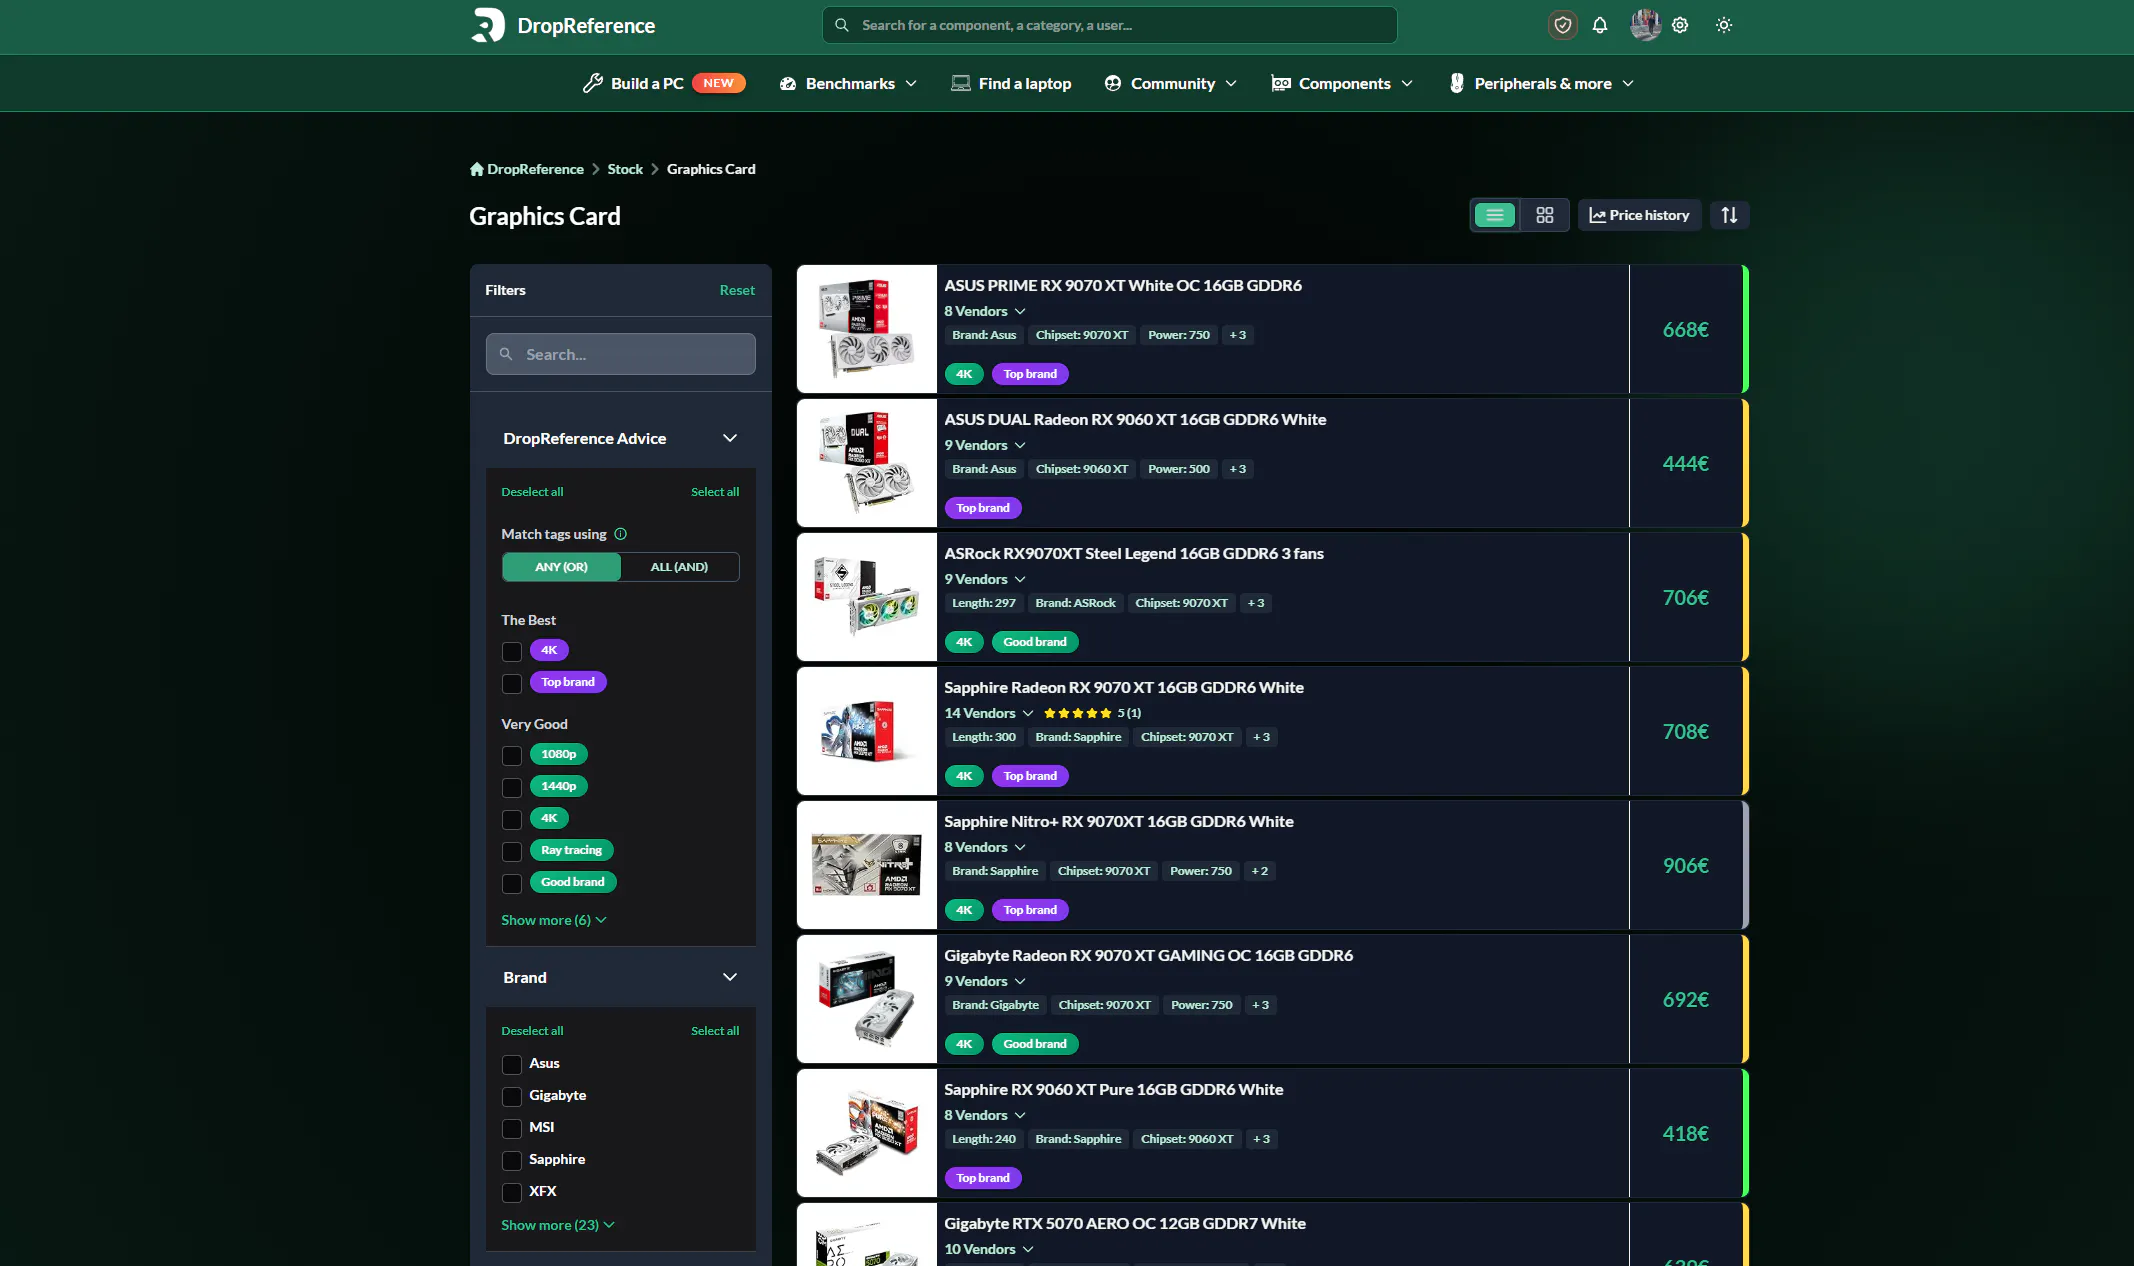Screen dimensions: 2134x1266
Task: Click info icon next to Match tags using
Action: (621, 534)
